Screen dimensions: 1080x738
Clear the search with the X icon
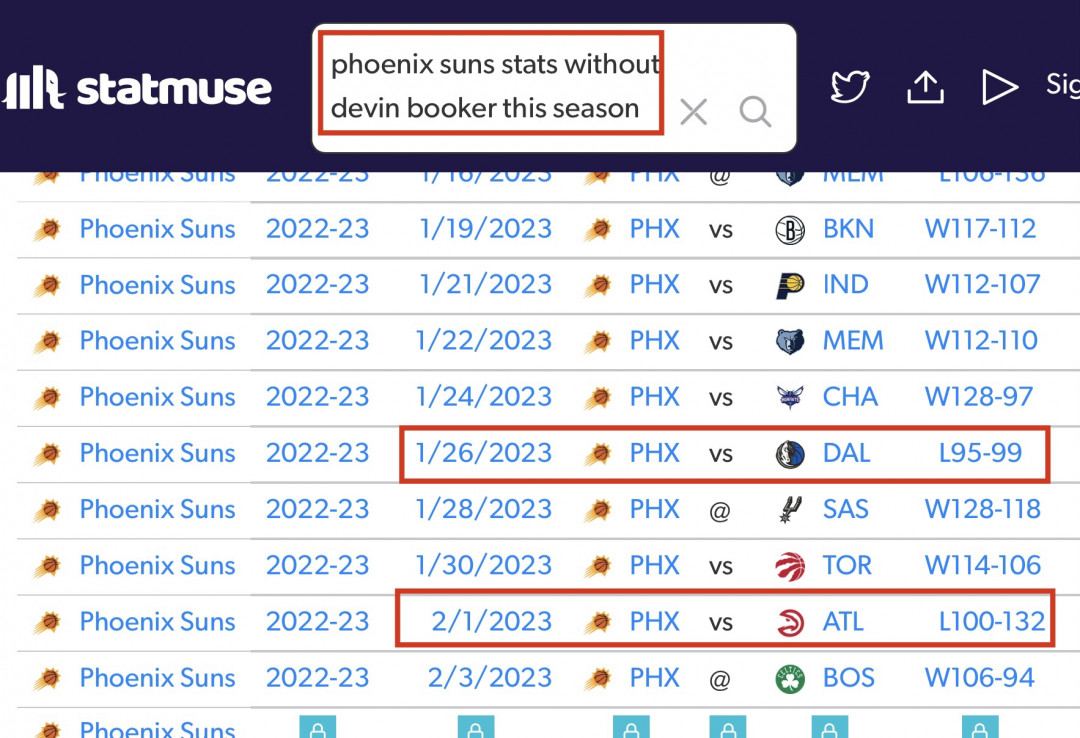click(x=693, y=111)
